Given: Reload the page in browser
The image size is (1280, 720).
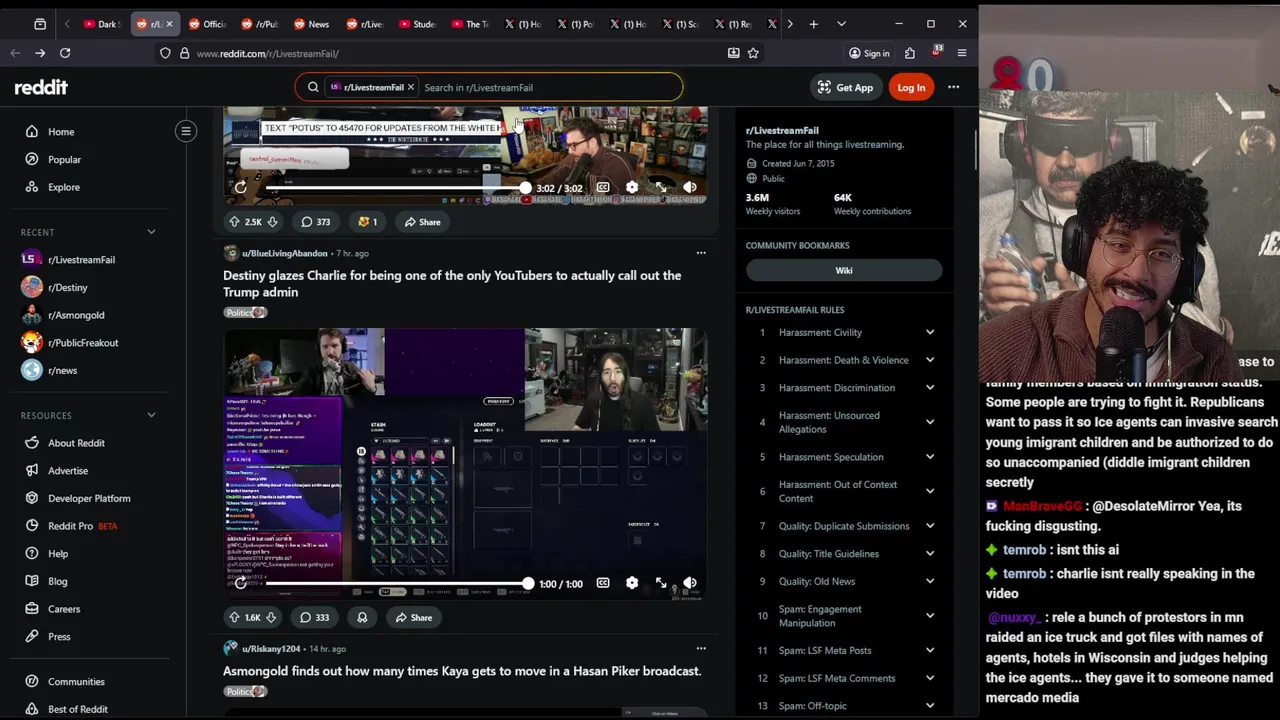Looking at the screenshot, I should pos(65,53).
